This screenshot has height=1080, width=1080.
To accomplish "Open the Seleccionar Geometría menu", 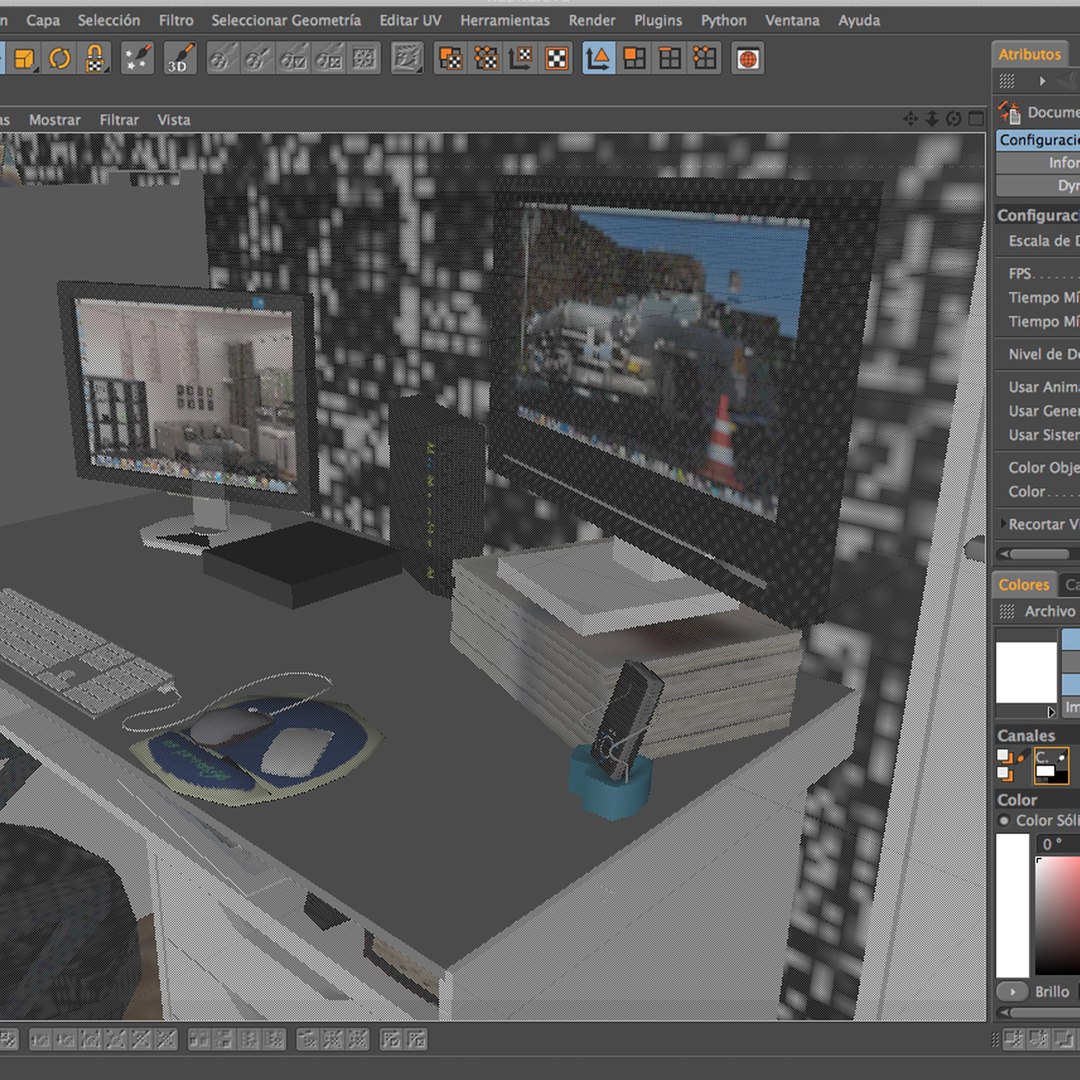I will coord(286,21).
